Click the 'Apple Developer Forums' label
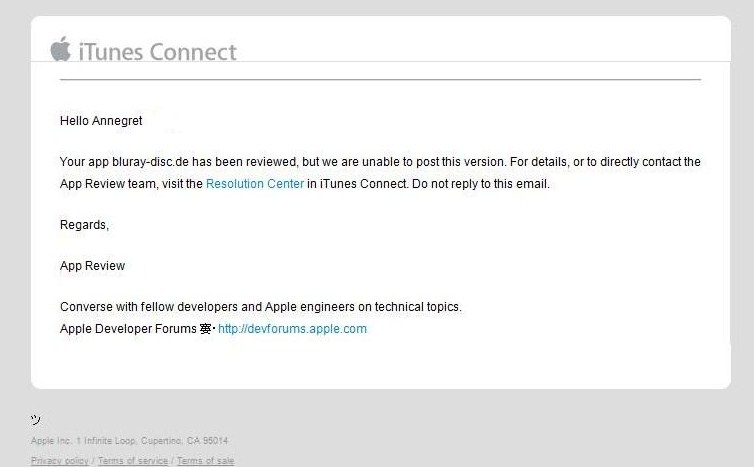Viewport: 754px width, 467px height. coord(128,329)
